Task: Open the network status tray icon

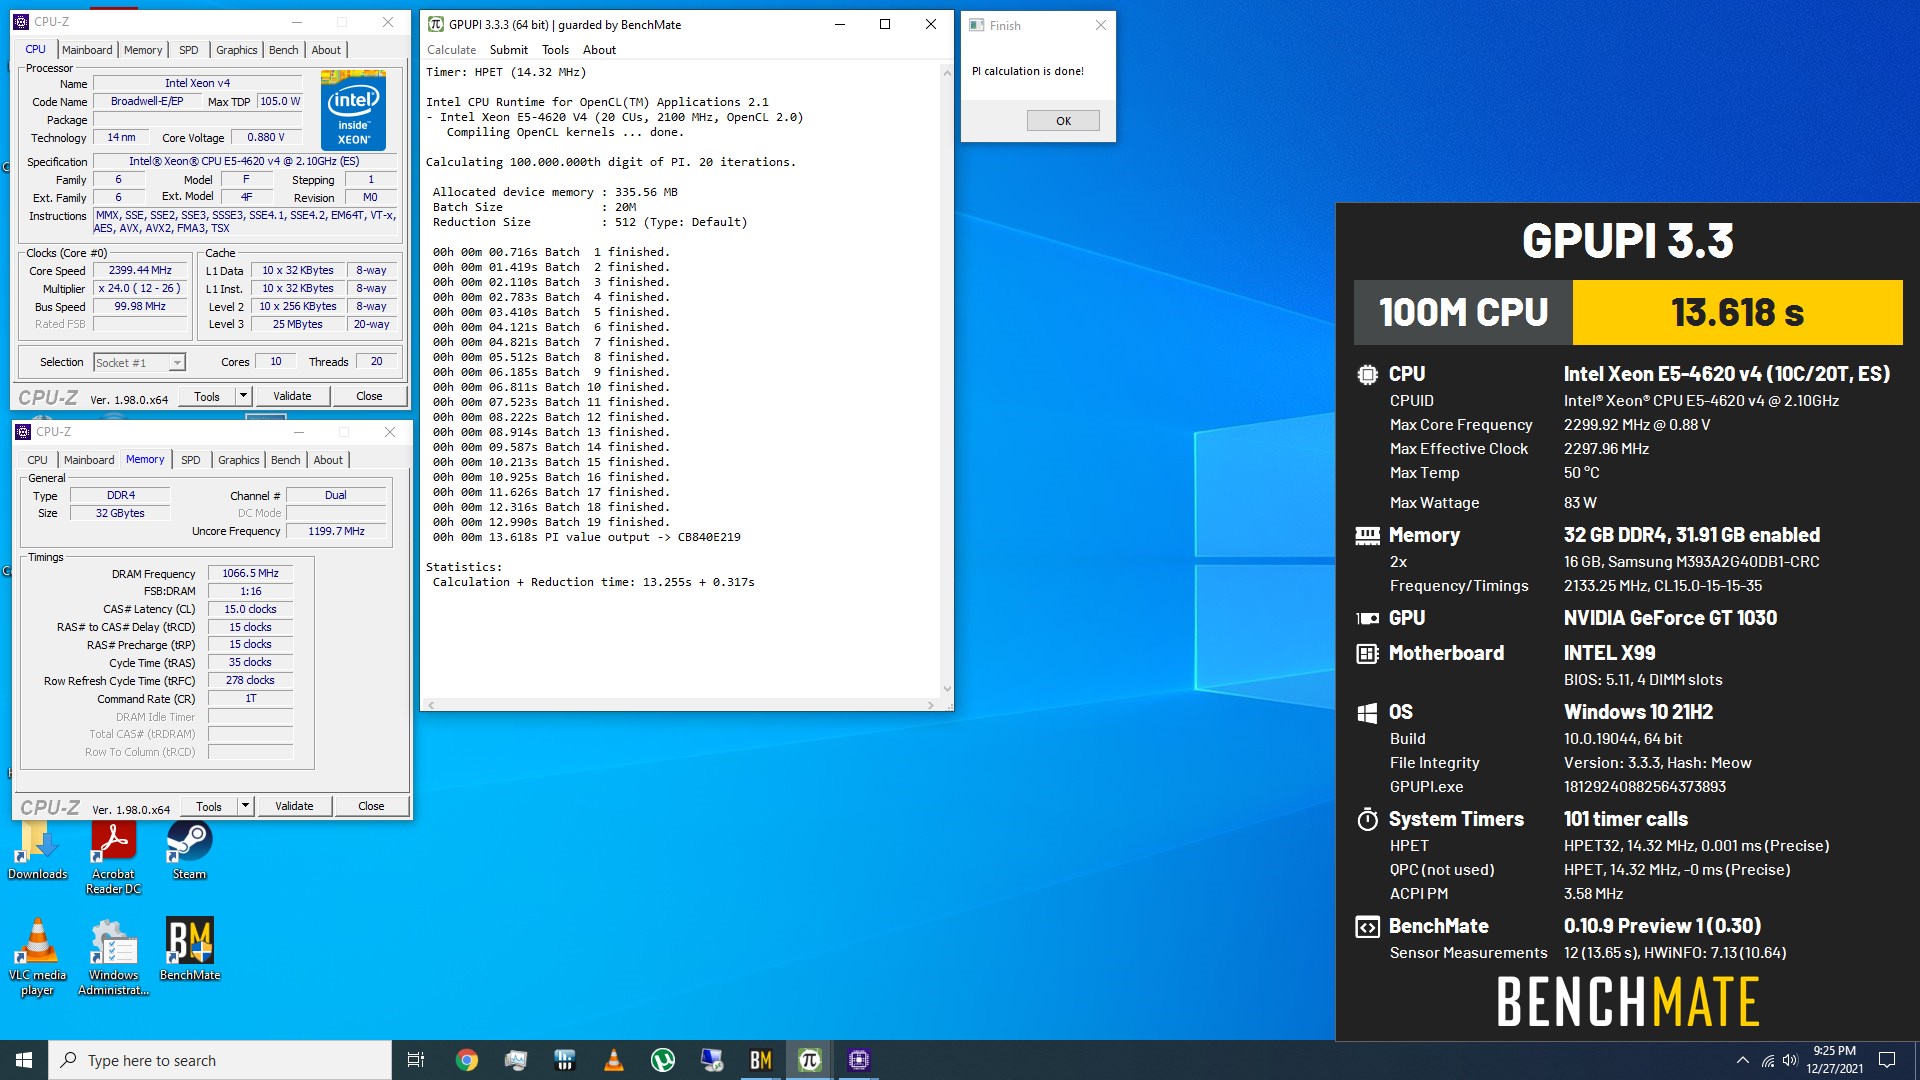Action: tap(1768, 1060)
